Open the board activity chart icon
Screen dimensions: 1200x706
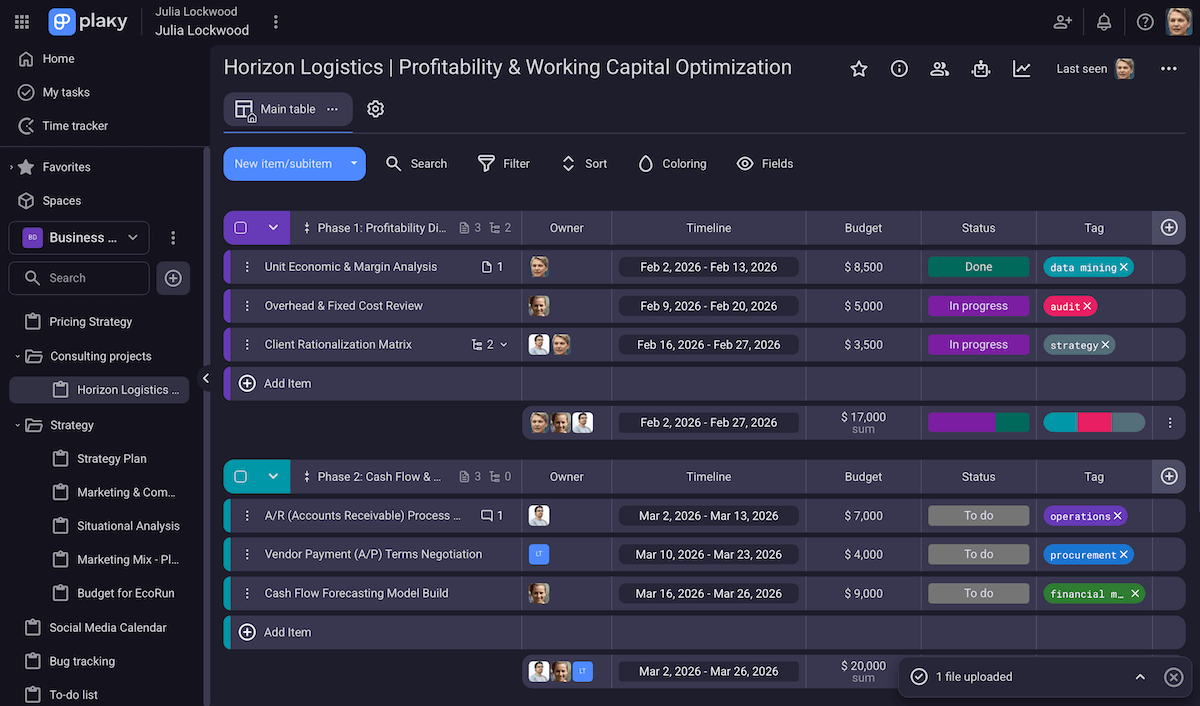1021,69
